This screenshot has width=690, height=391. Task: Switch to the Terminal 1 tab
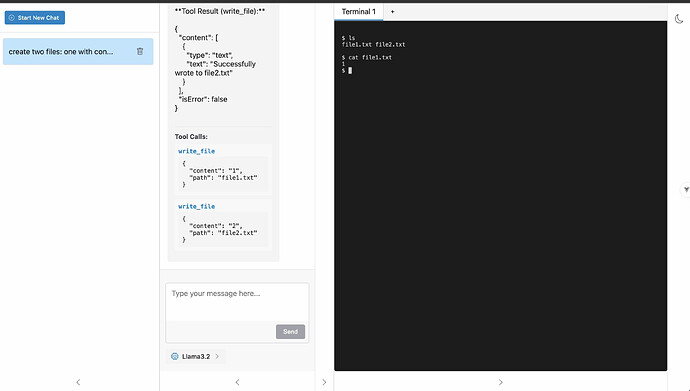click(x=359, y=12)
